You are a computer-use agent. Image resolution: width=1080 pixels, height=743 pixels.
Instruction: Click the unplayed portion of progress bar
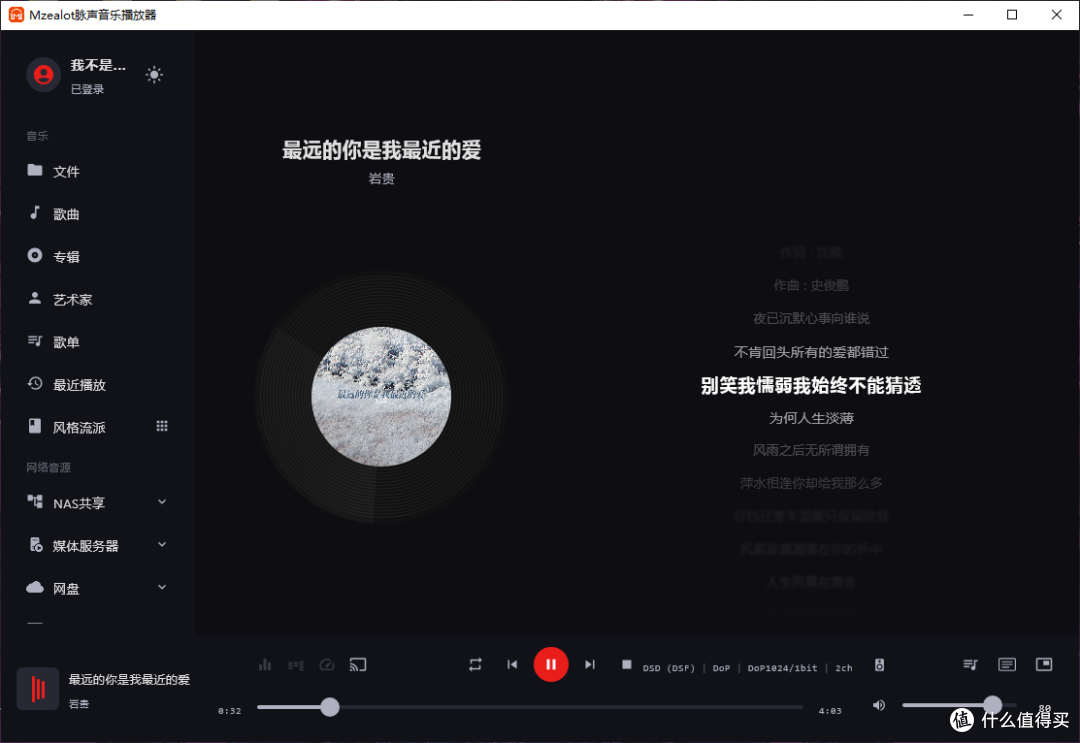coord(572,707)
